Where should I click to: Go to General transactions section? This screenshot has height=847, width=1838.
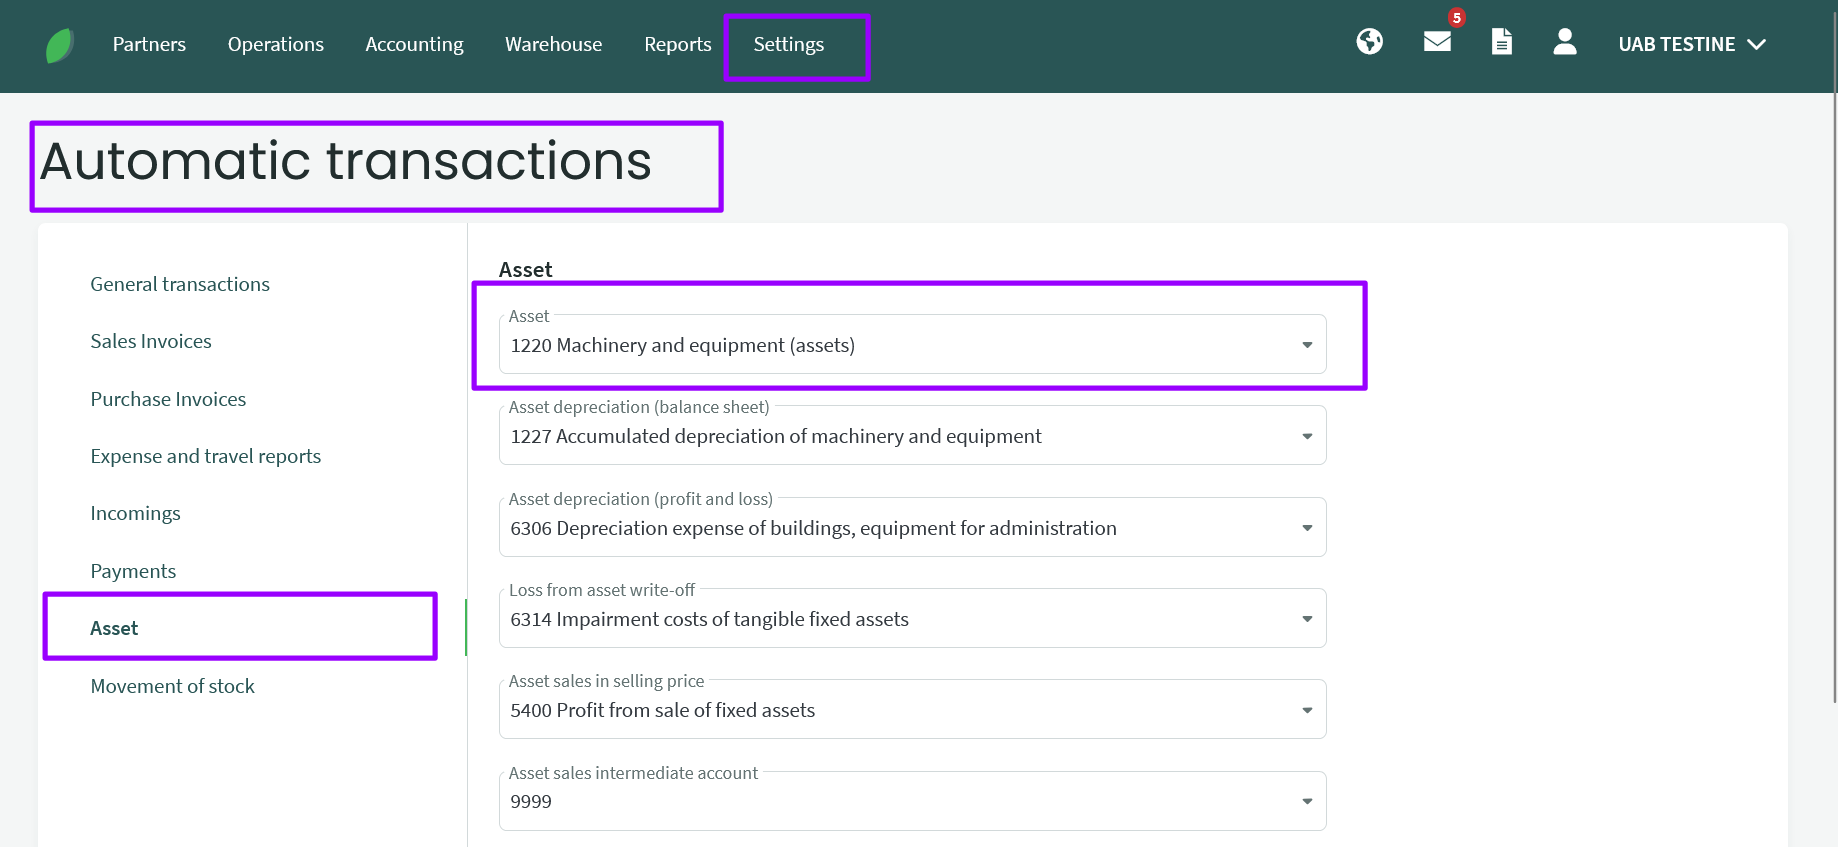point(180,284)
